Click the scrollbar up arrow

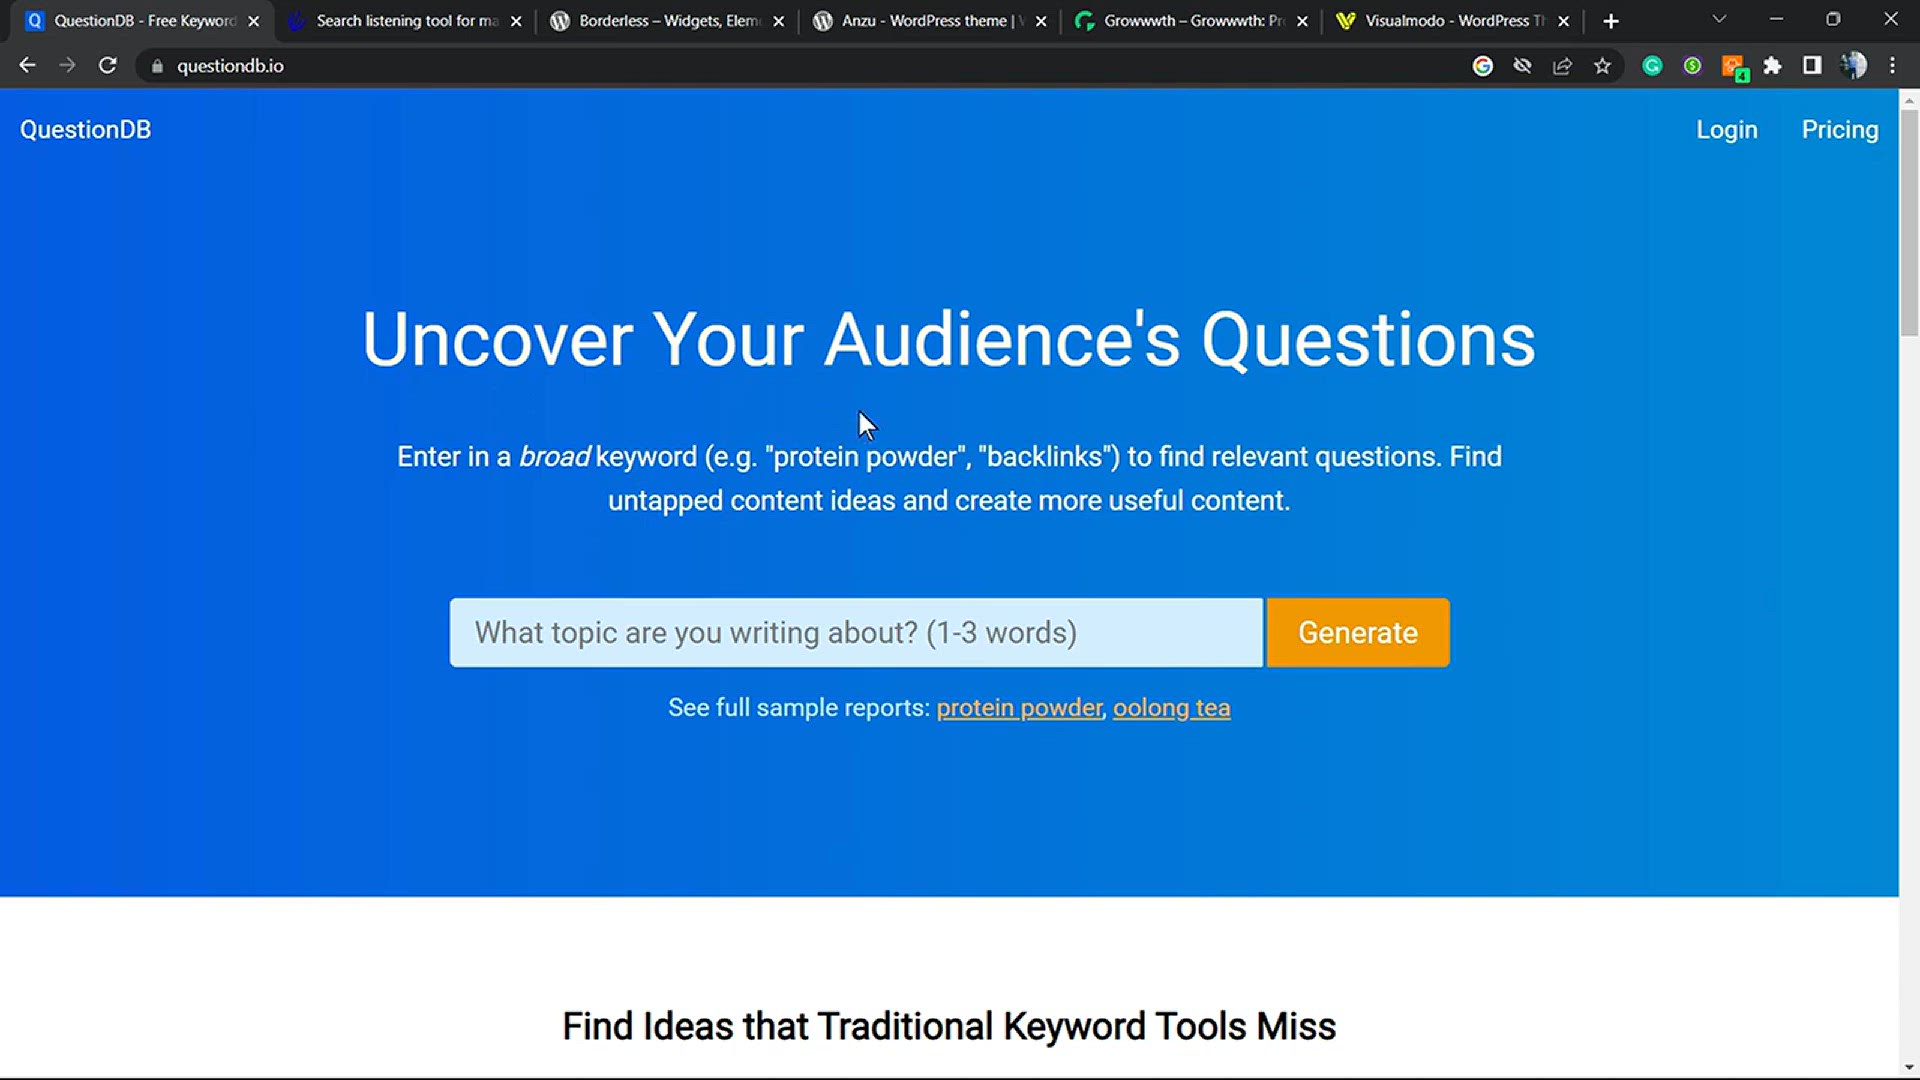click(1909, 100)
